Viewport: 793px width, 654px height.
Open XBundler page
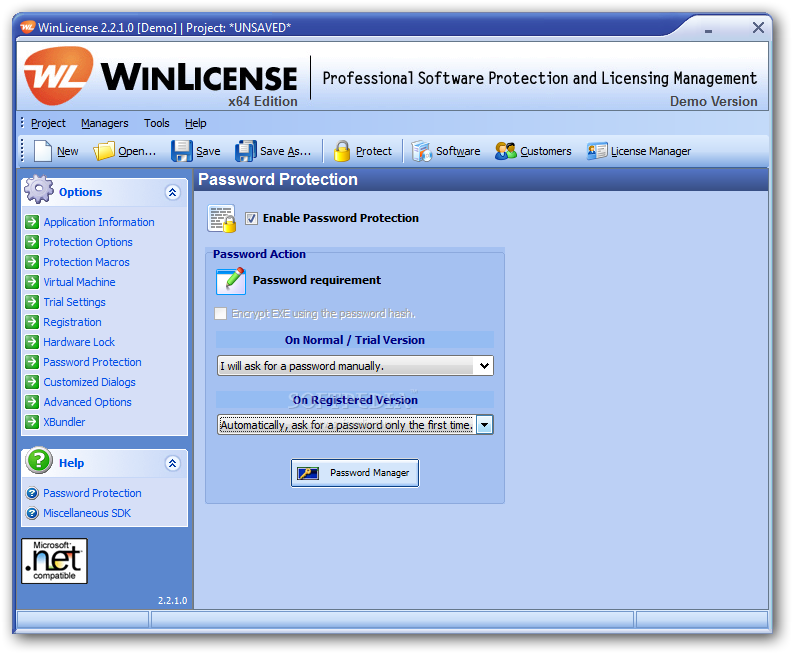click(64, 421)
